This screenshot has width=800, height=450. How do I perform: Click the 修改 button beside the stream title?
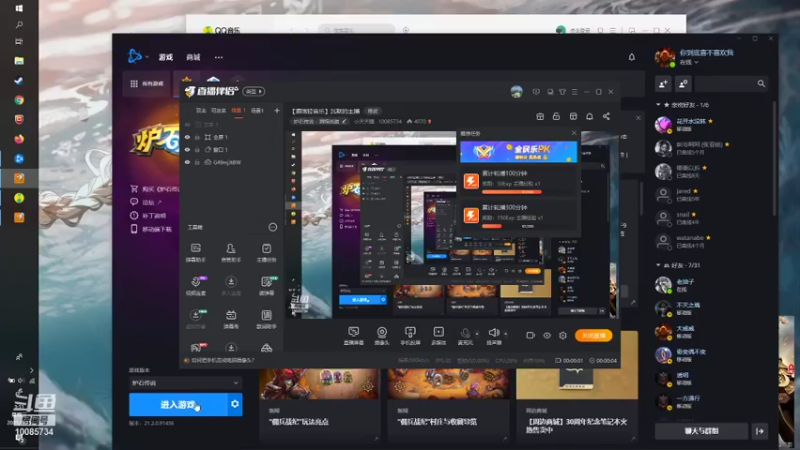click(373, 111)
